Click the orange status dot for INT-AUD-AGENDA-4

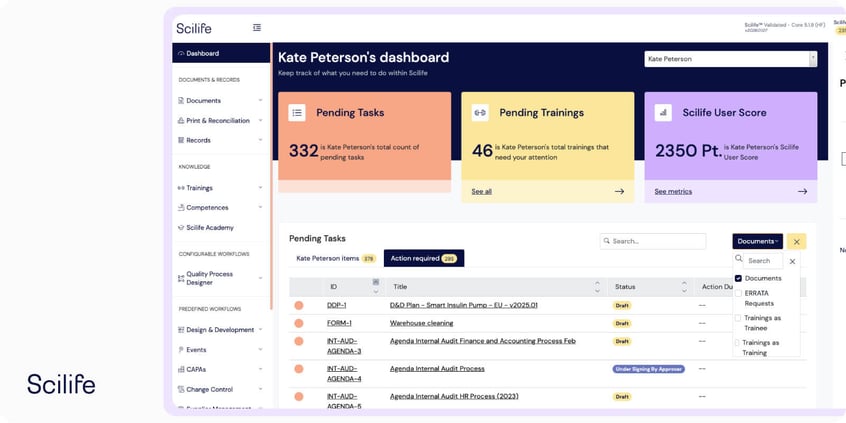299,369
